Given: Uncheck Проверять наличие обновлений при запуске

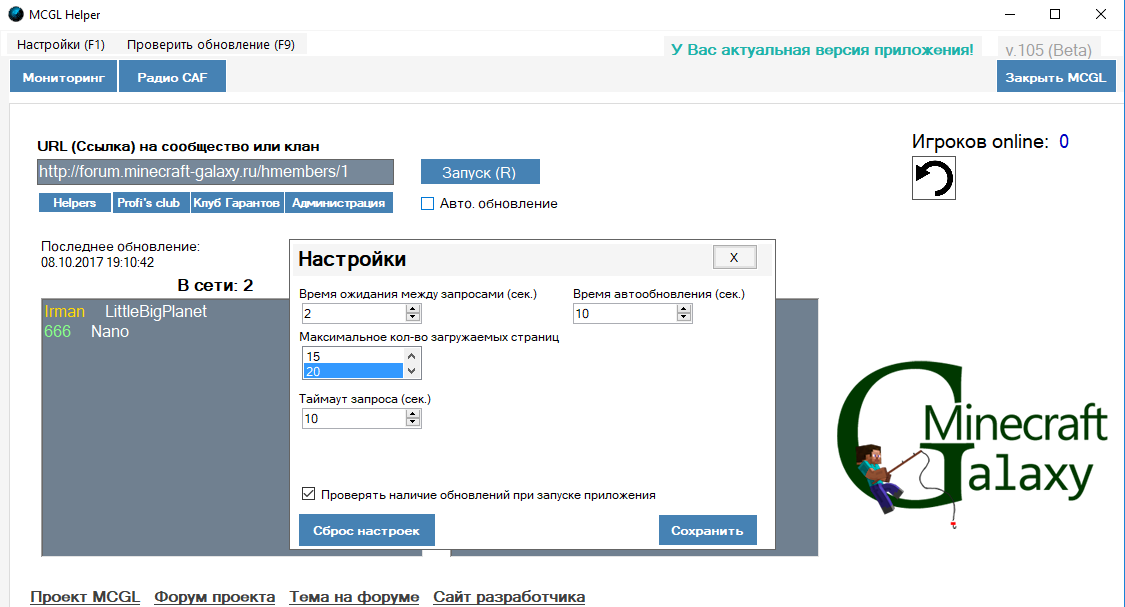Looking at the screenshot, I should (x=309, y=494).
